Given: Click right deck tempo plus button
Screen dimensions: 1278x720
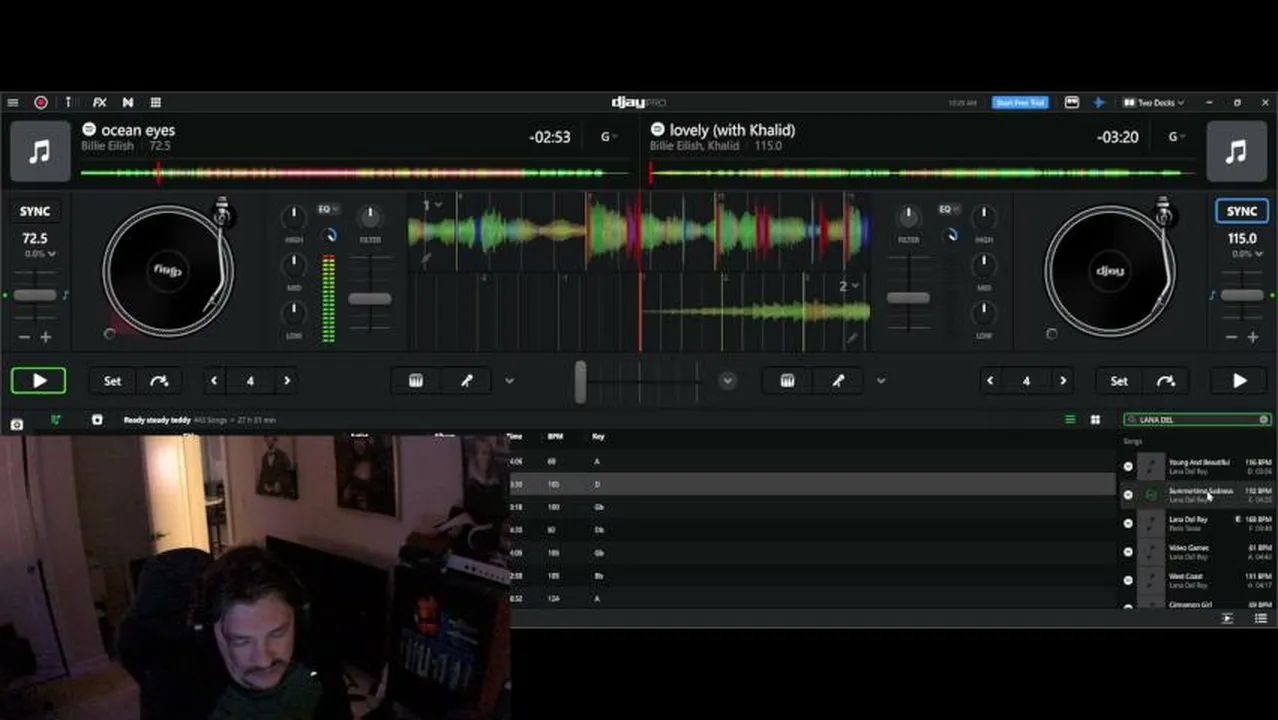Looking at the screenshot, I should tap(1253, 338).
